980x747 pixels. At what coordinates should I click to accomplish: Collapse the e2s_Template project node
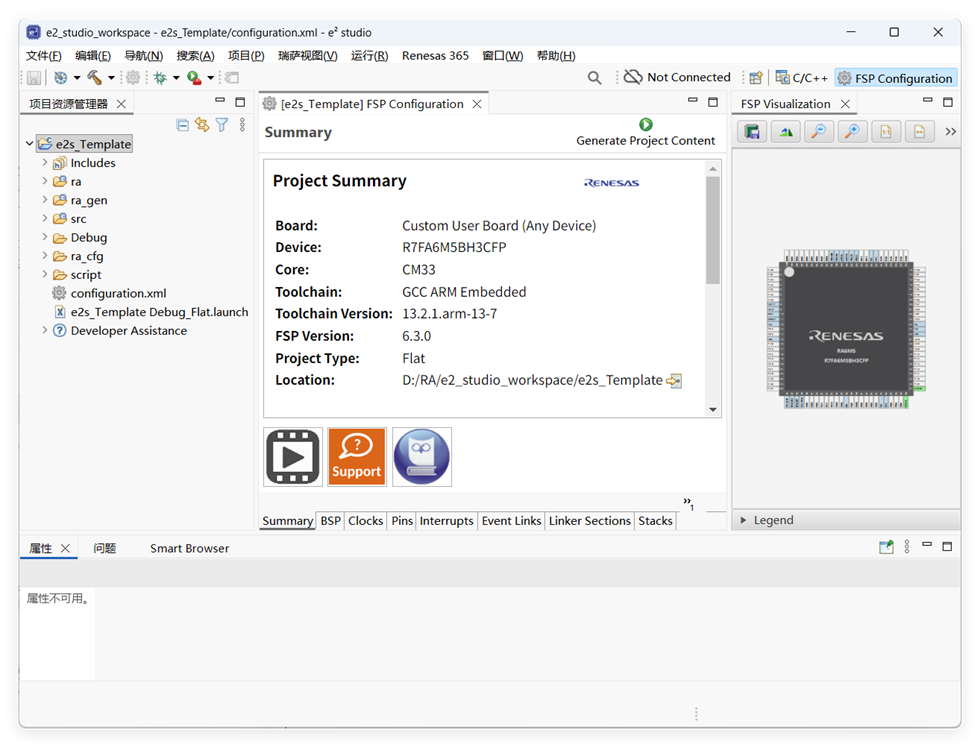point(29,144)
